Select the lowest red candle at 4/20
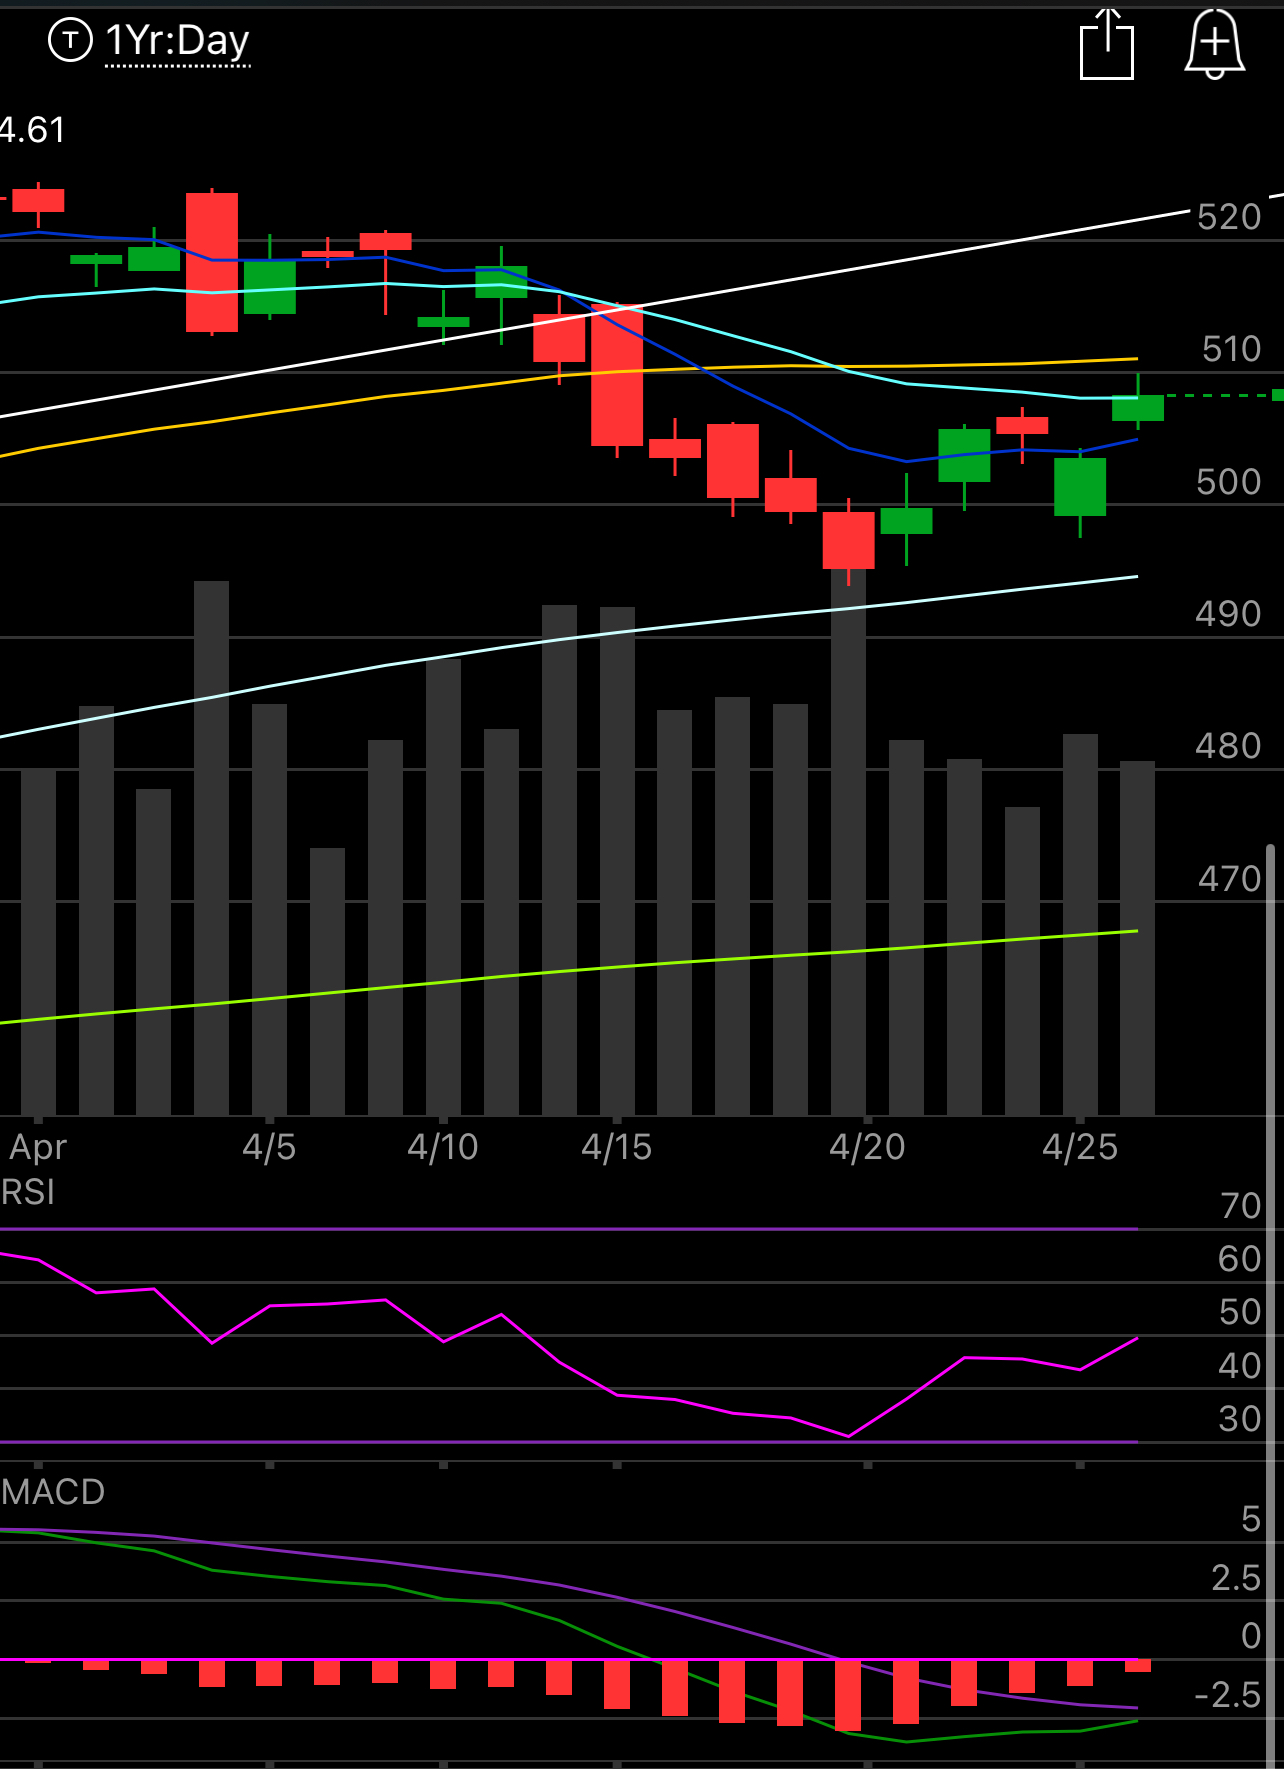 pyautogui.click(x=849, y=540)
